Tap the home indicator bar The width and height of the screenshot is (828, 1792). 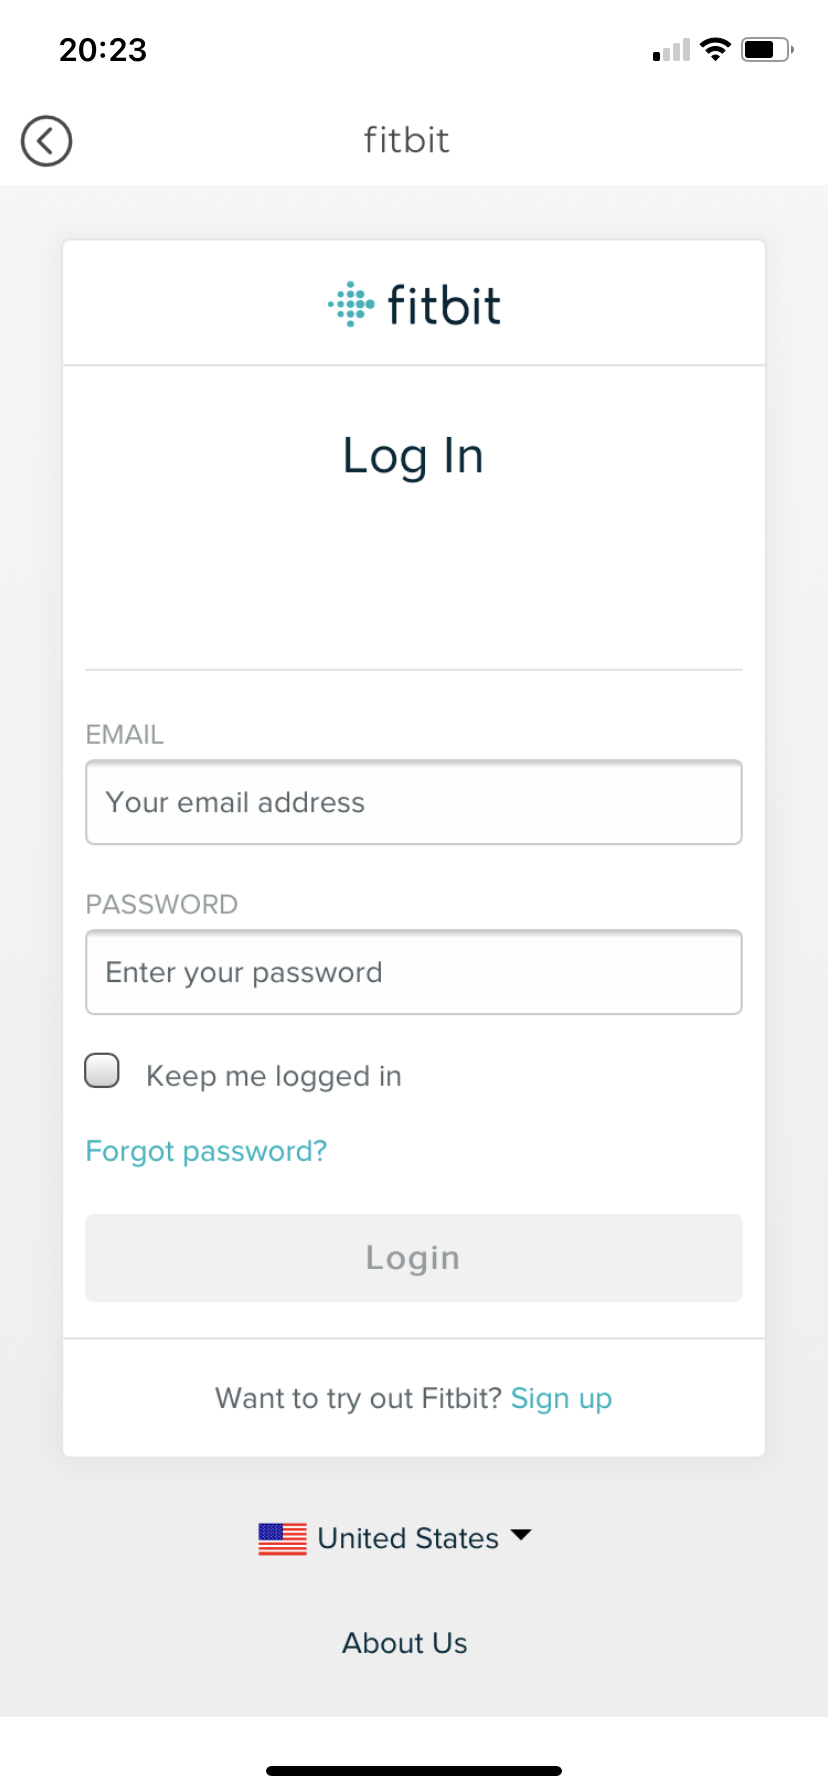(x=414, y=1771)
